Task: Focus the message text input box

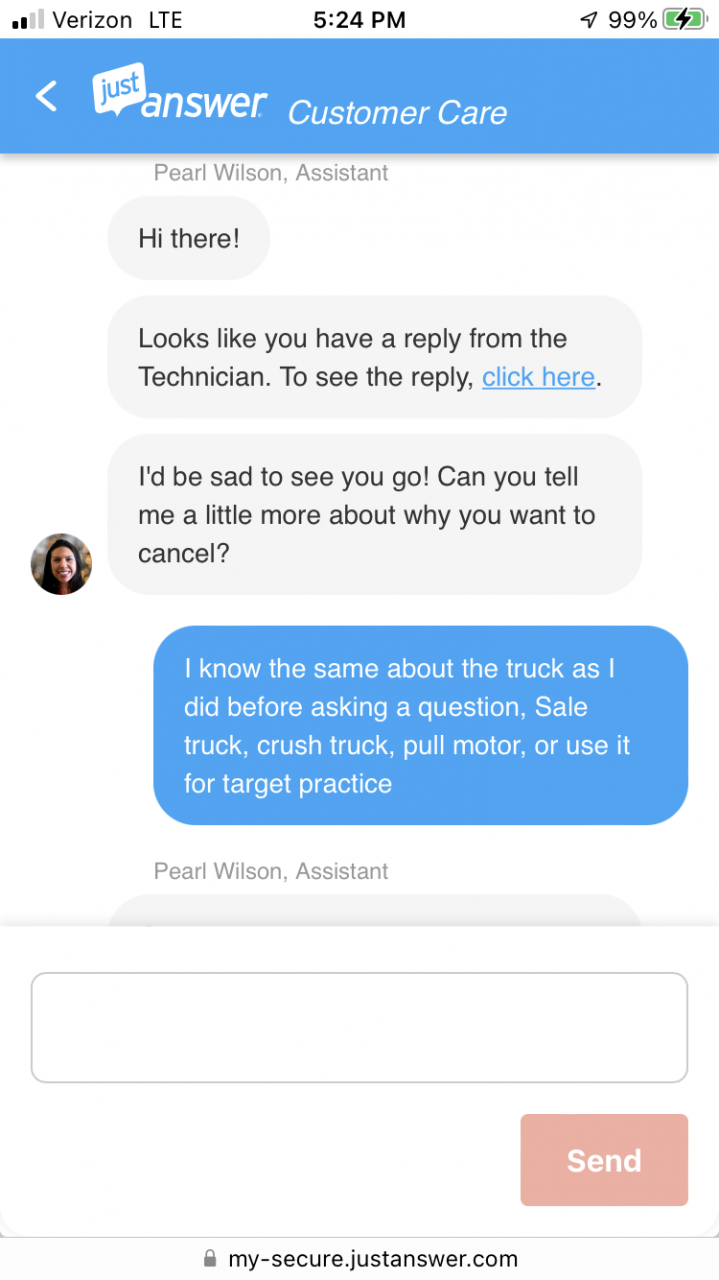Action: (359, 1027)
